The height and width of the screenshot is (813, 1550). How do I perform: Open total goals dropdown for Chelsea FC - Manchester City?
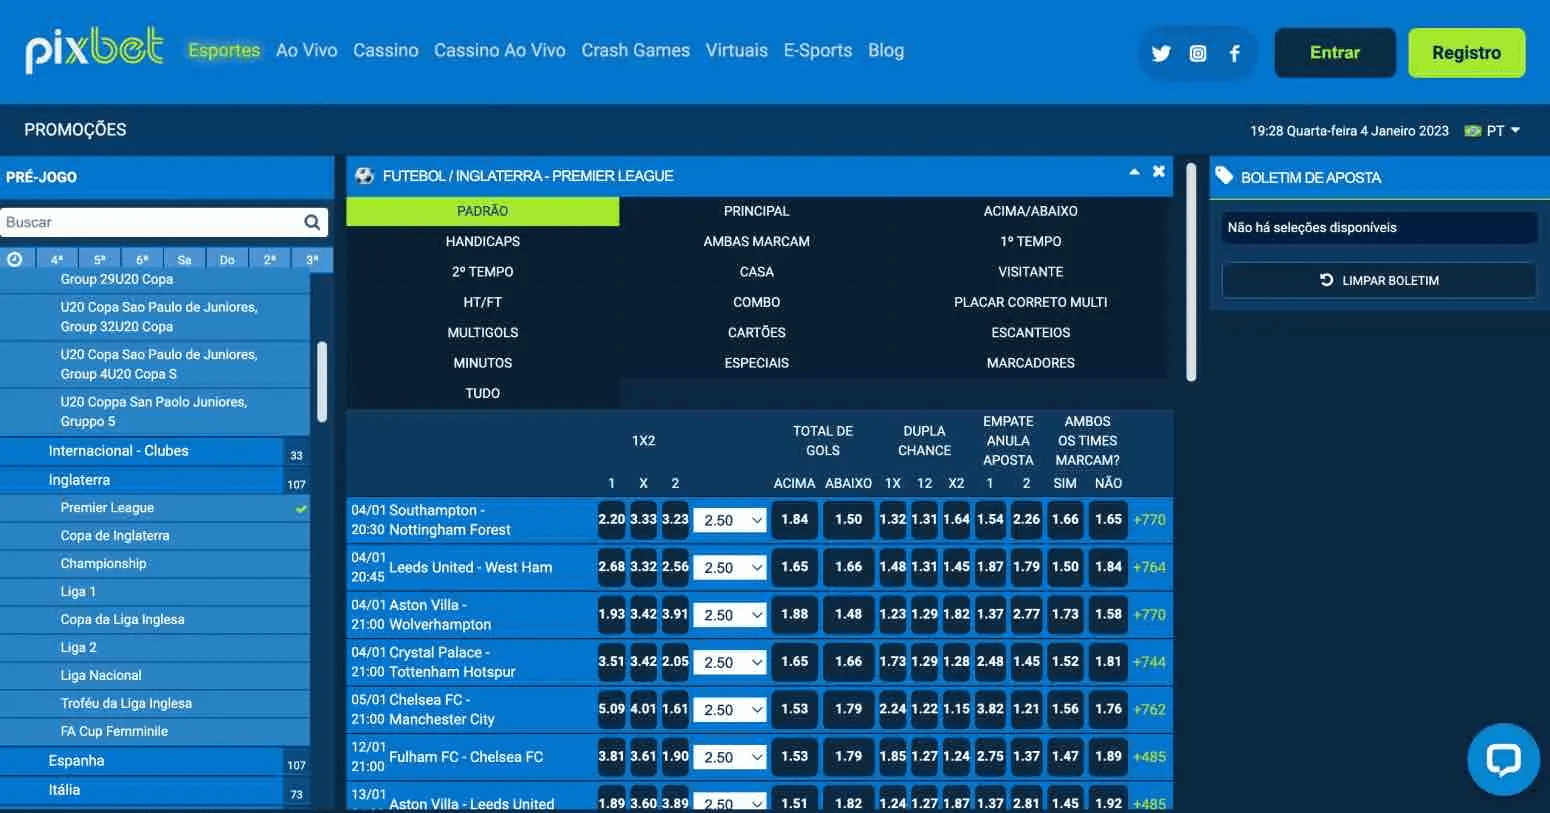[x=730, y=710]
